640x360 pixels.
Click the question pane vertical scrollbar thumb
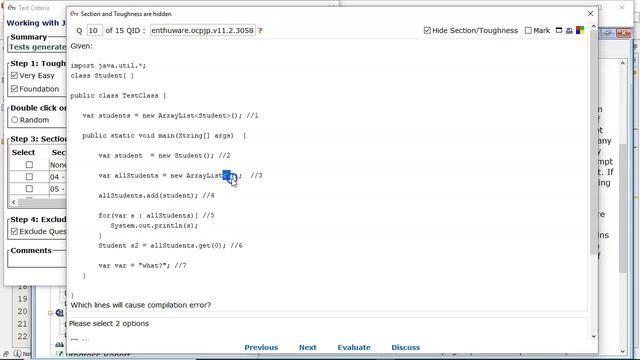pos(593,143)
